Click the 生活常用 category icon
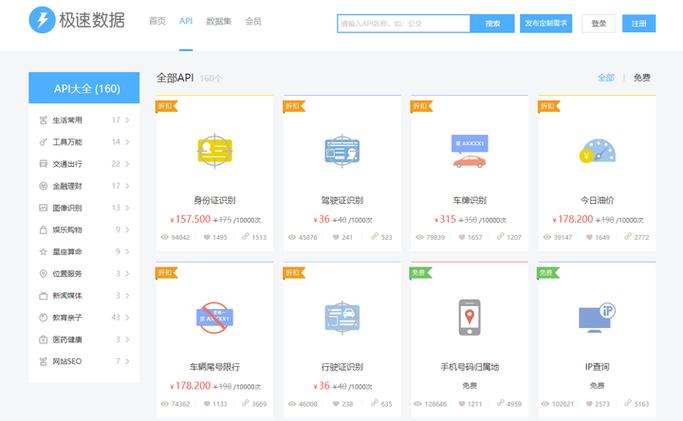Screen dimensions: 683x421 [x=43, y=120]
